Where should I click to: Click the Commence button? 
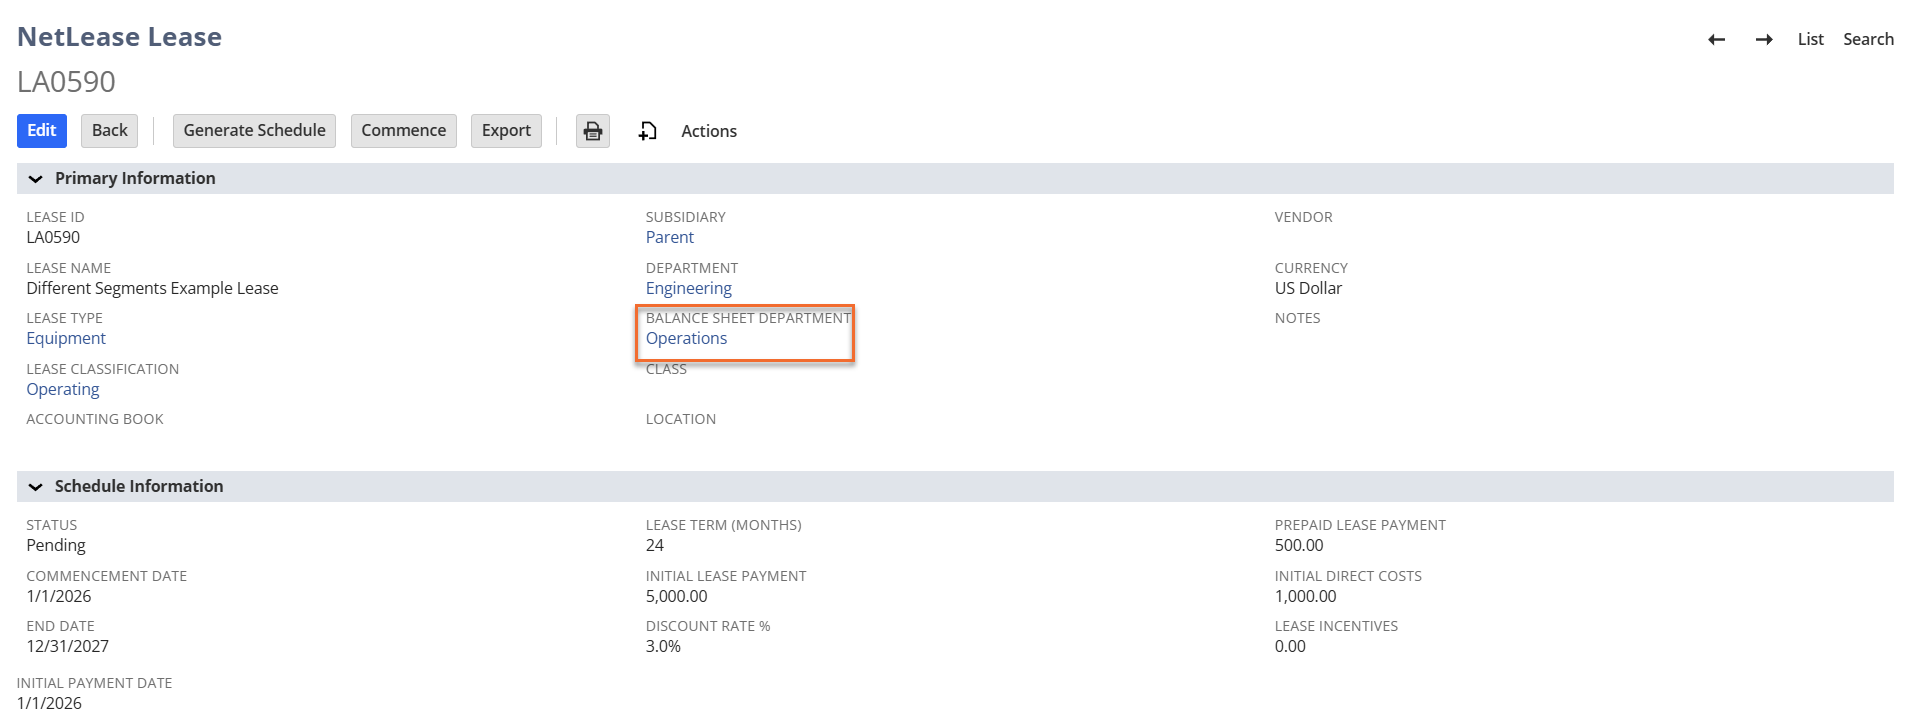(x=403, y=131)
